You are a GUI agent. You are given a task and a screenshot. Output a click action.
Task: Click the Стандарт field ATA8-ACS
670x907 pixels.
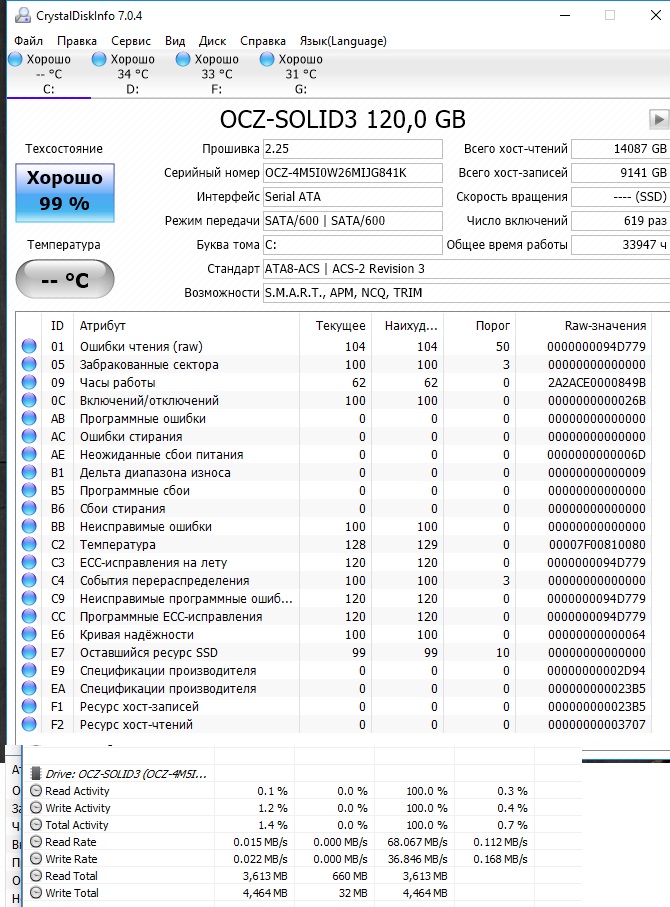pos(466,268)
